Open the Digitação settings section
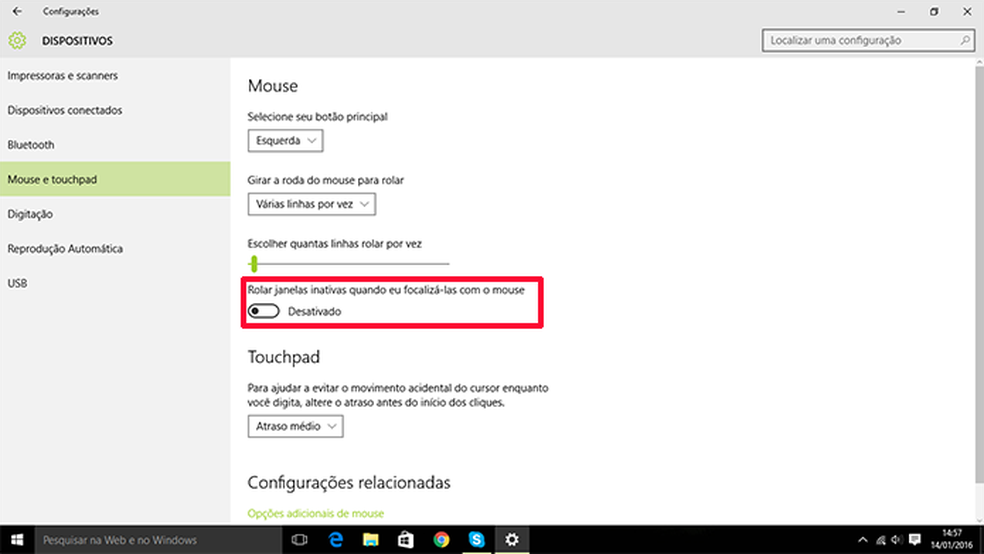Screen dimensions: 984x554 pyautogui.click(x=115, y=214)
